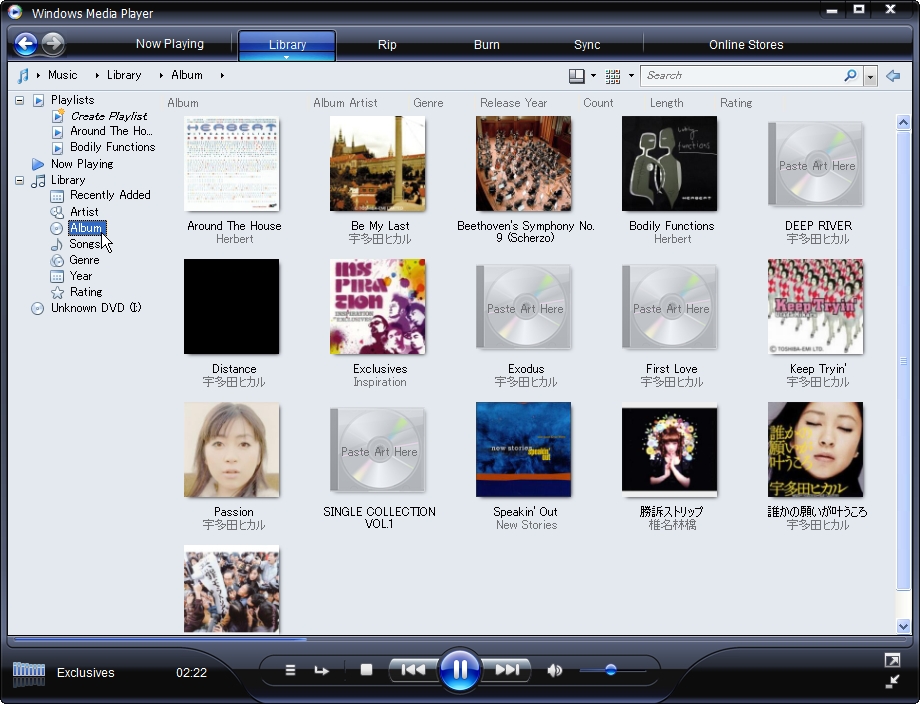Expand the arrow after Library in breadcrumb
Image resolution: width=920 pixels, height=704 pixels.
161,76
